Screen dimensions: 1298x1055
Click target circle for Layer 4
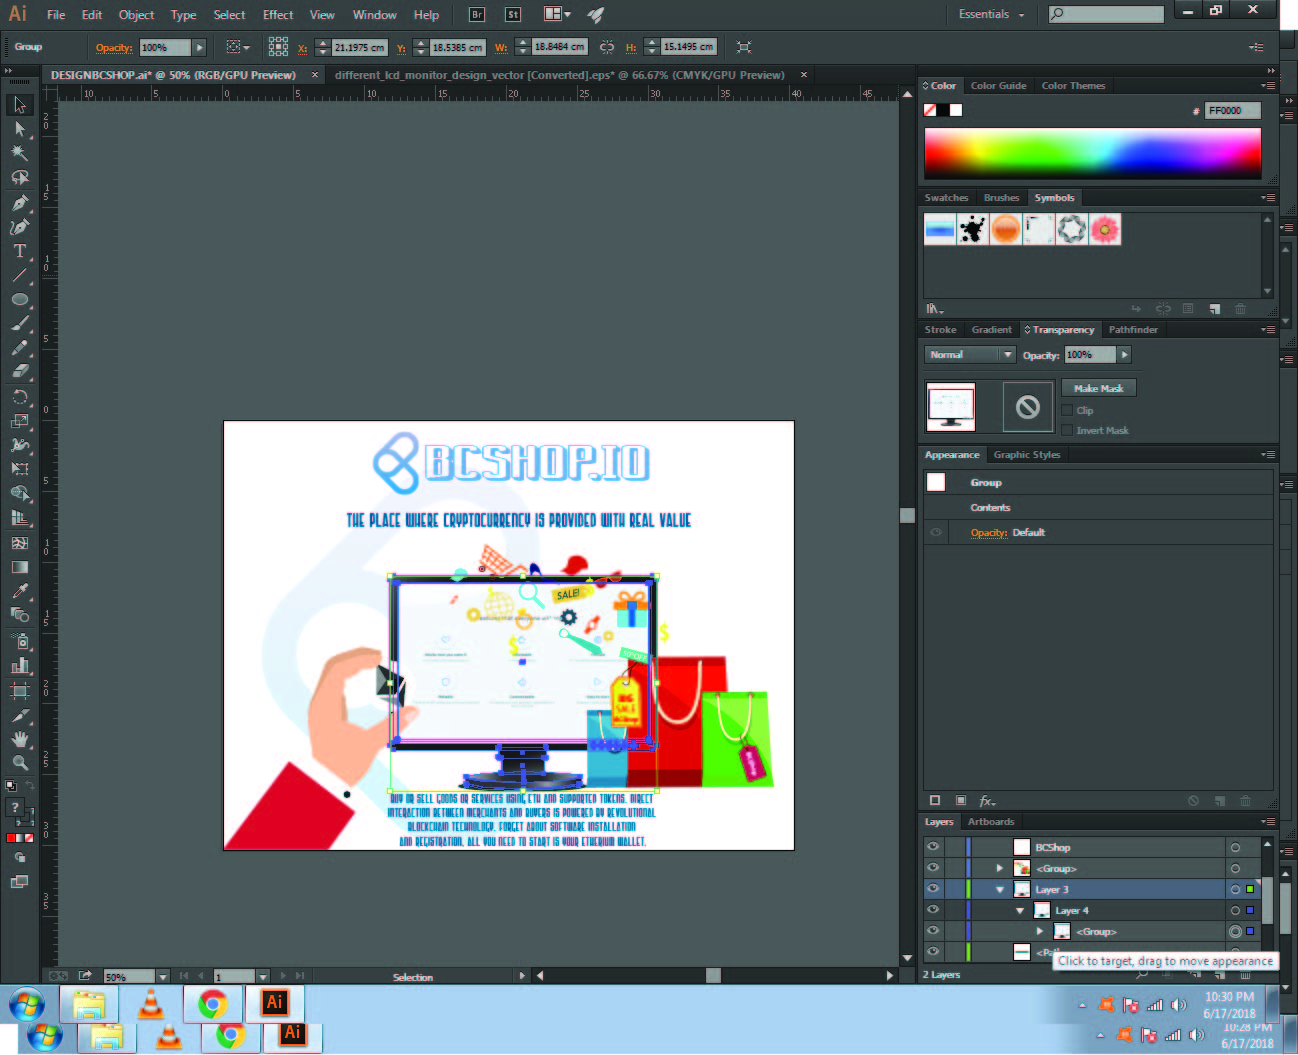pyautogui.click(x=1235, y=910)
